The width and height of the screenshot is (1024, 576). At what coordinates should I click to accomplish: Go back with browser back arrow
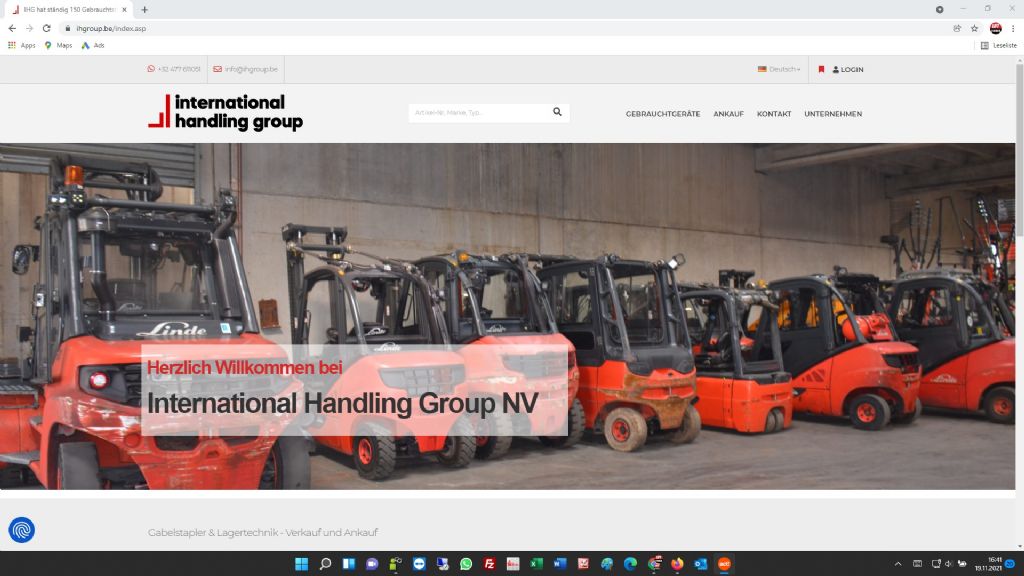pos(12,28)
